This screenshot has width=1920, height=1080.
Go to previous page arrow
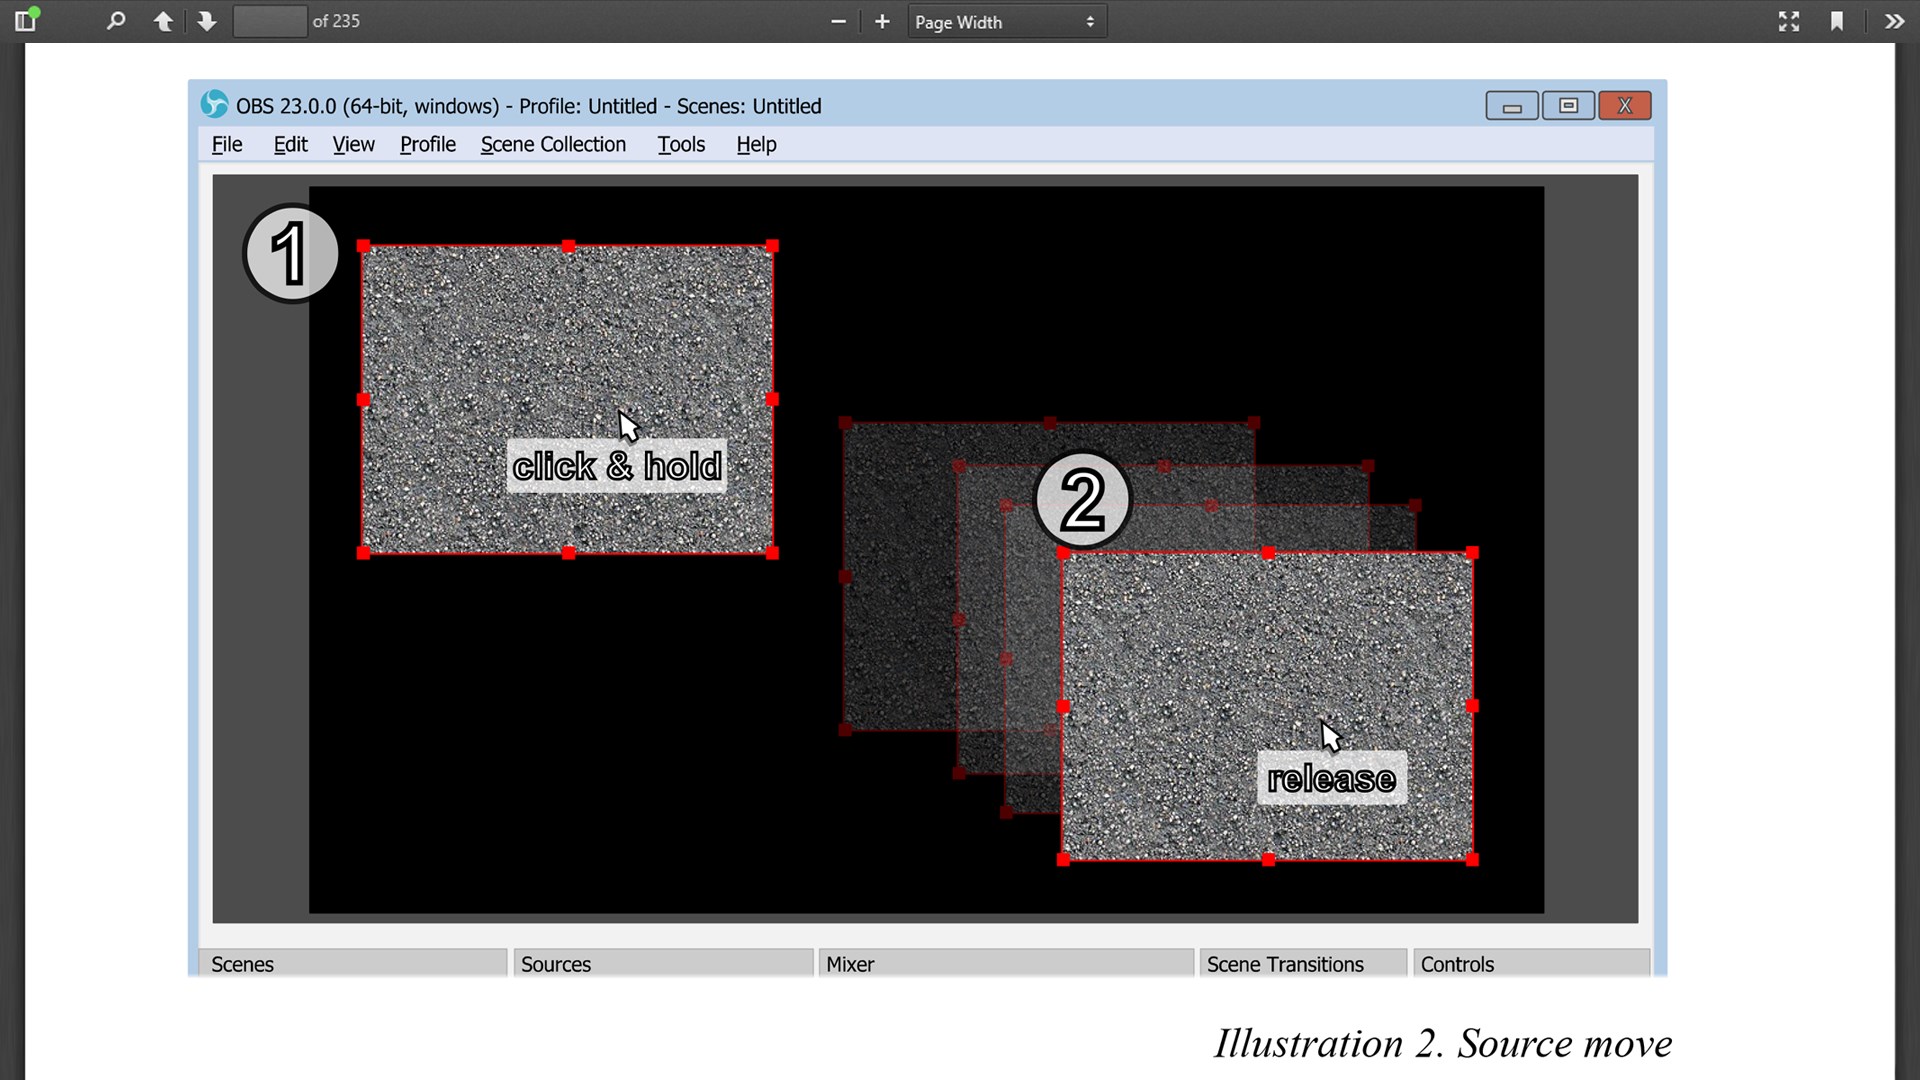pos(163,21)
